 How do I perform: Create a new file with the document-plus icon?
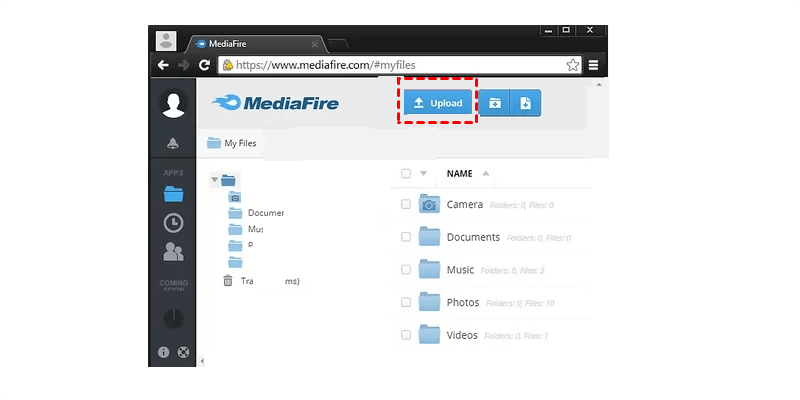coord(526,103)
